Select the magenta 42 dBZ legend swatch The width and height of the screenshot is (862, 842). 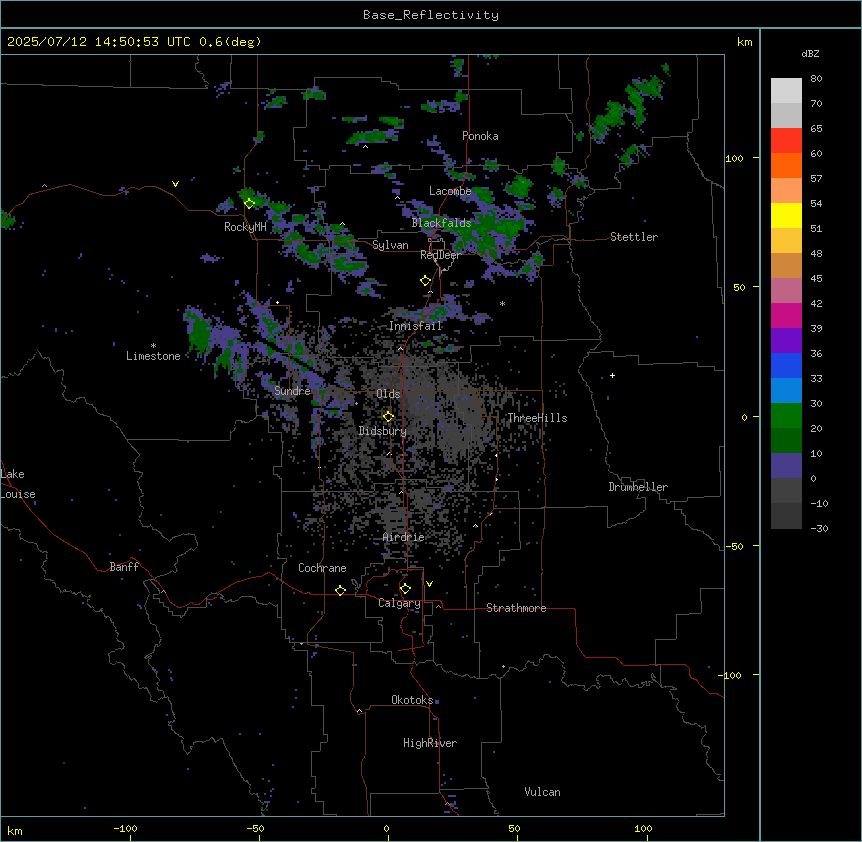786,315
